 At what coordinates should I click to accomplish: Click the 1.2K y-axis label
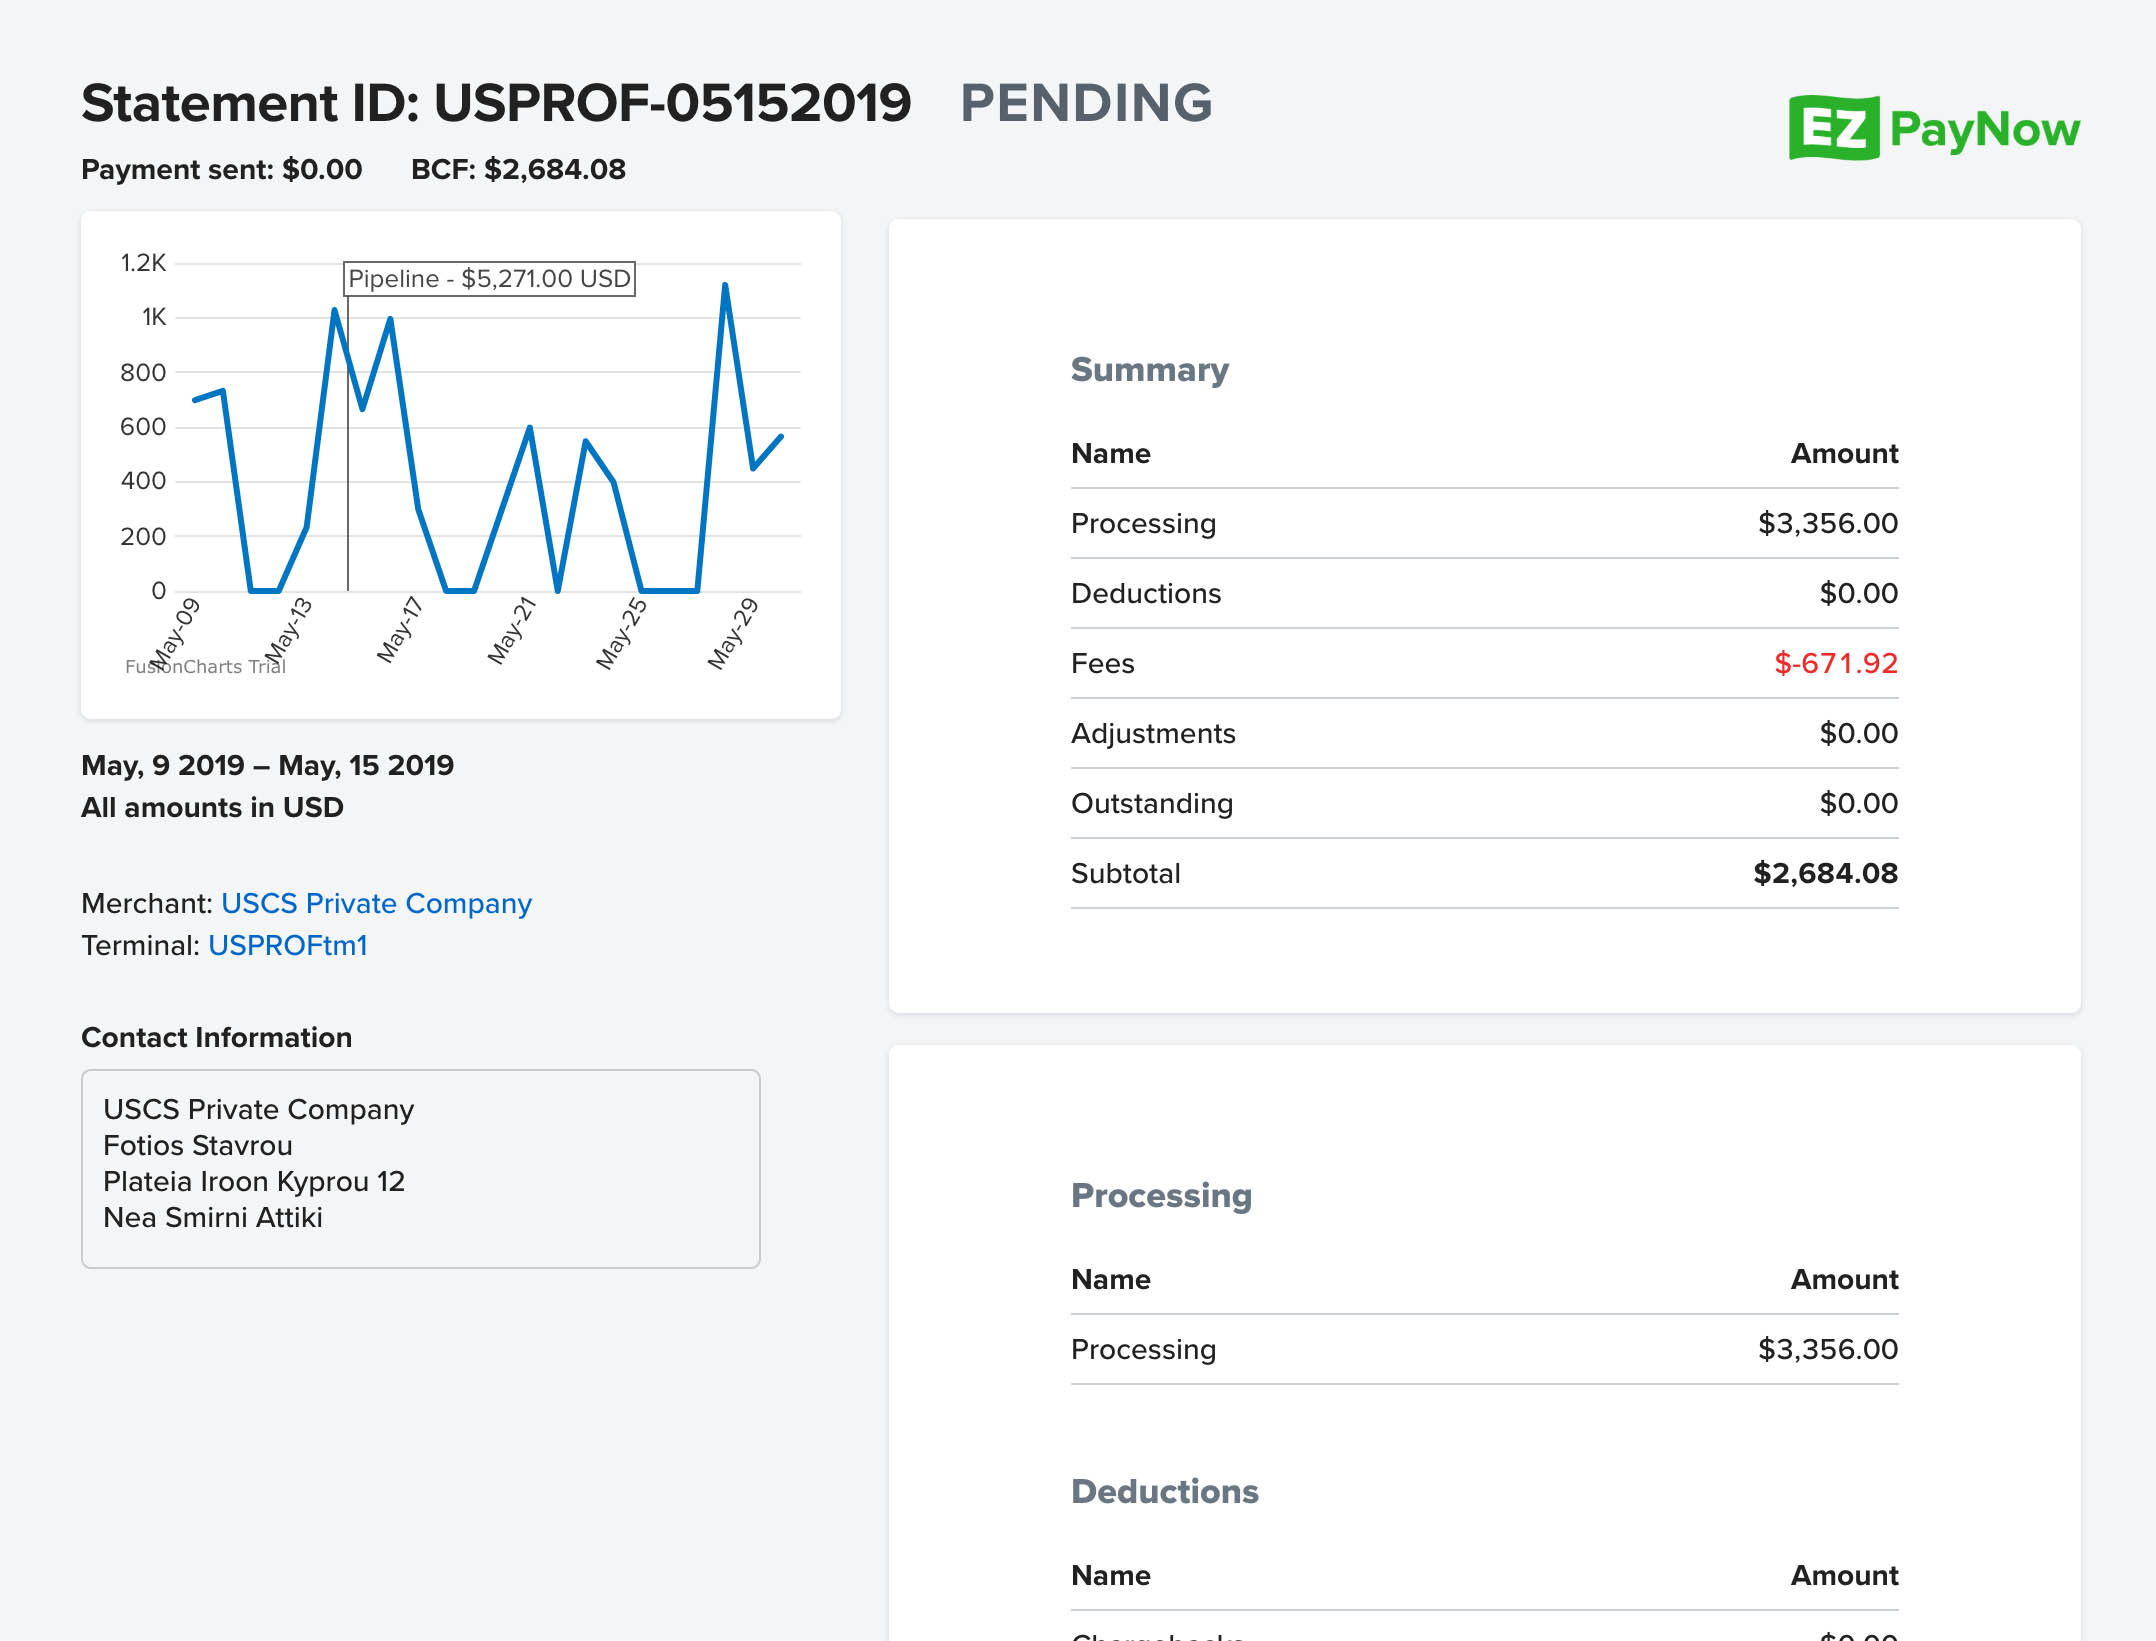tap(143, 263)
